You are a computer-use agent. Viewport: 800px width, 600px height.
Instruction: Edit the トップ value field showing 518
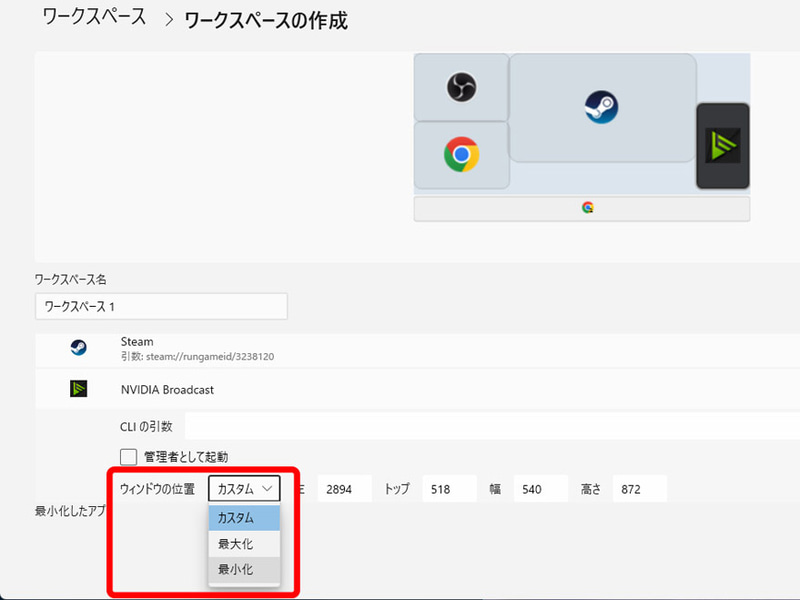[x=448, y=488]
